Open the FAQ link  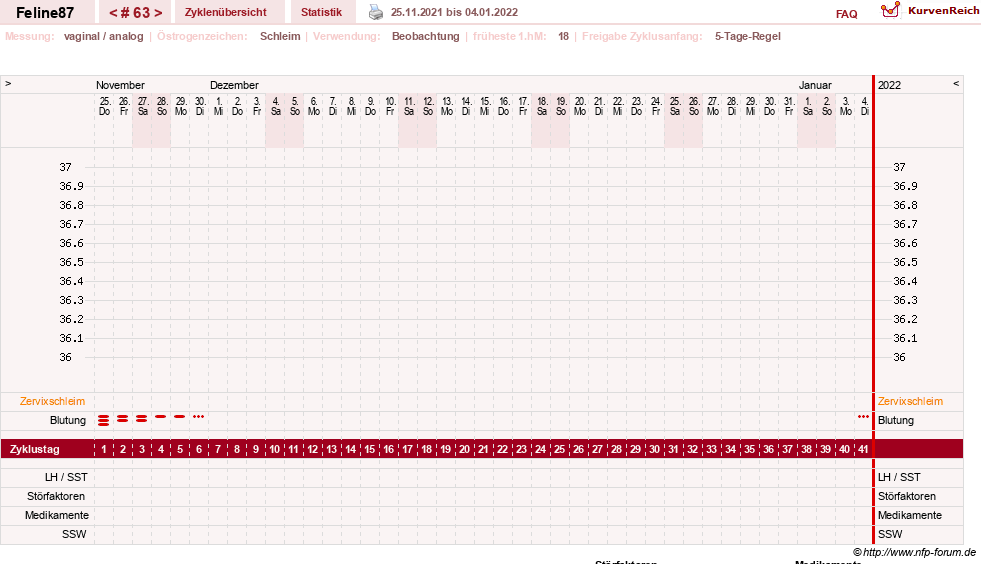(x=846, y=14)
